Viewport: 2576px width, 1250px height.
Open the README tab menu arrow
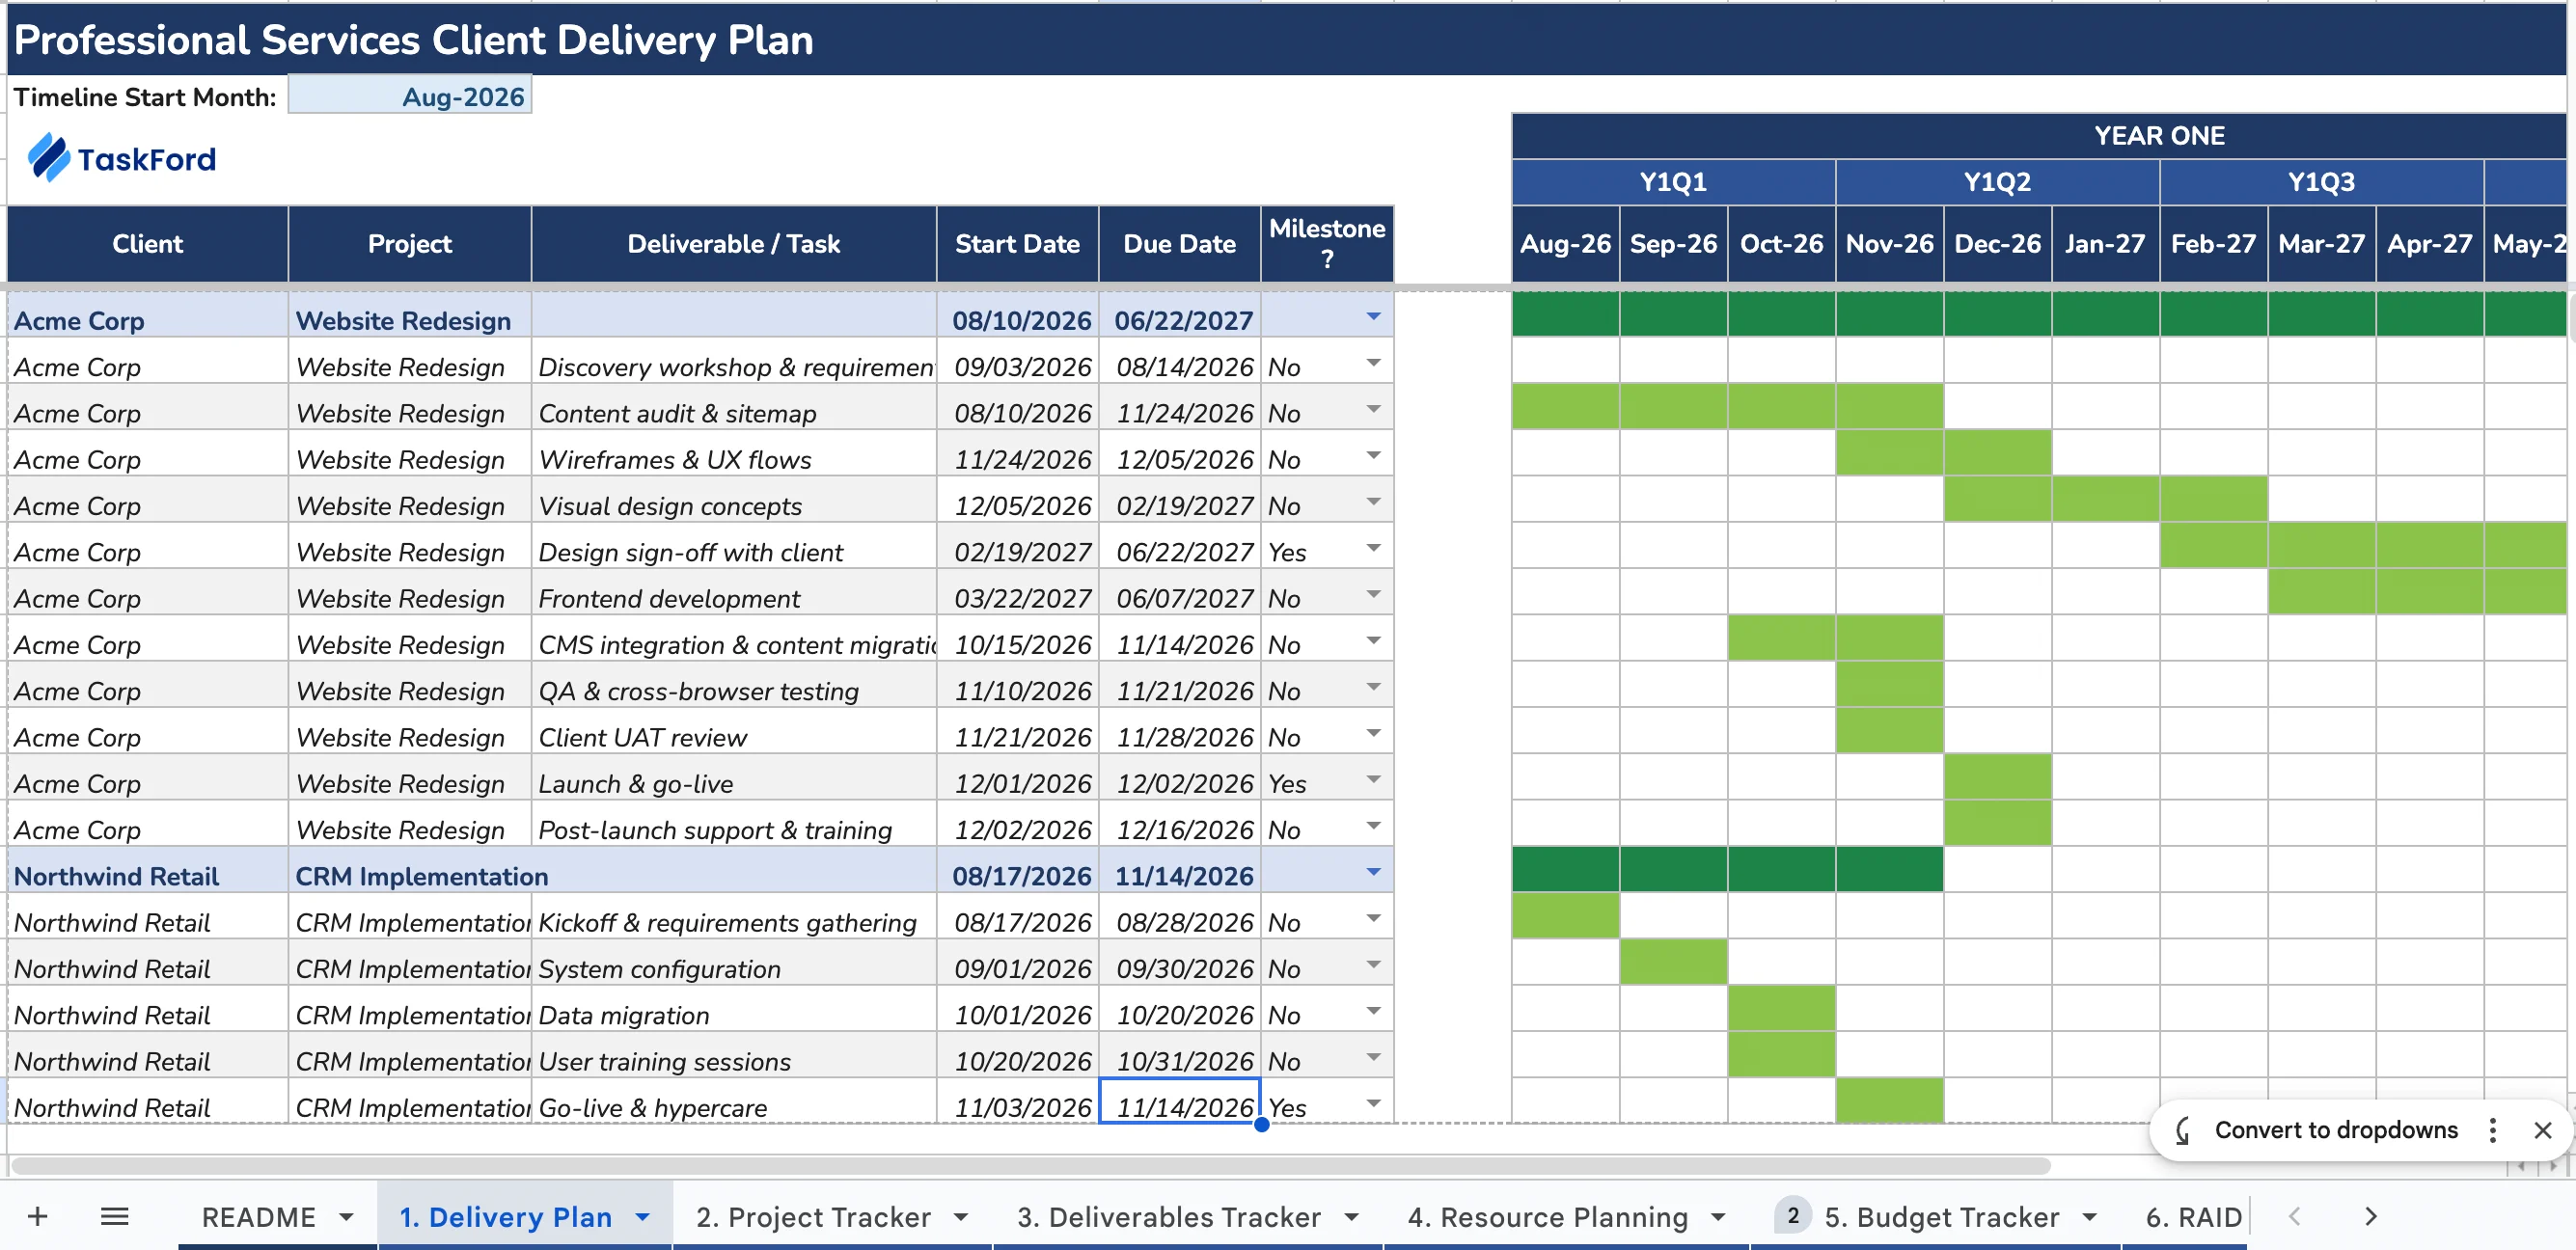(346, 1216)
